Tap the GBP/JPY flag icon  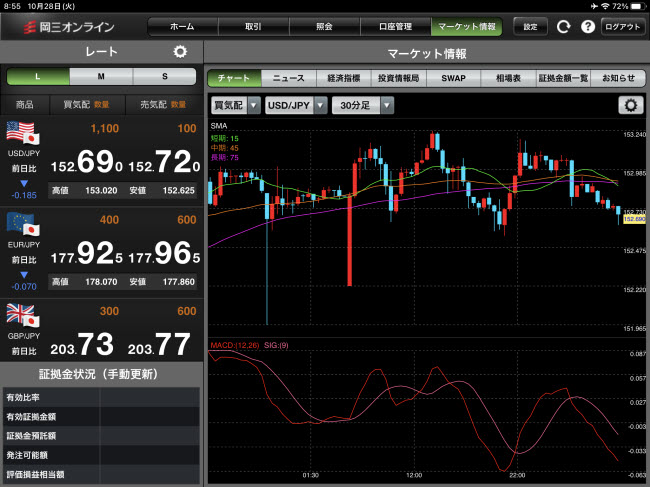click(x=23, y=315)
